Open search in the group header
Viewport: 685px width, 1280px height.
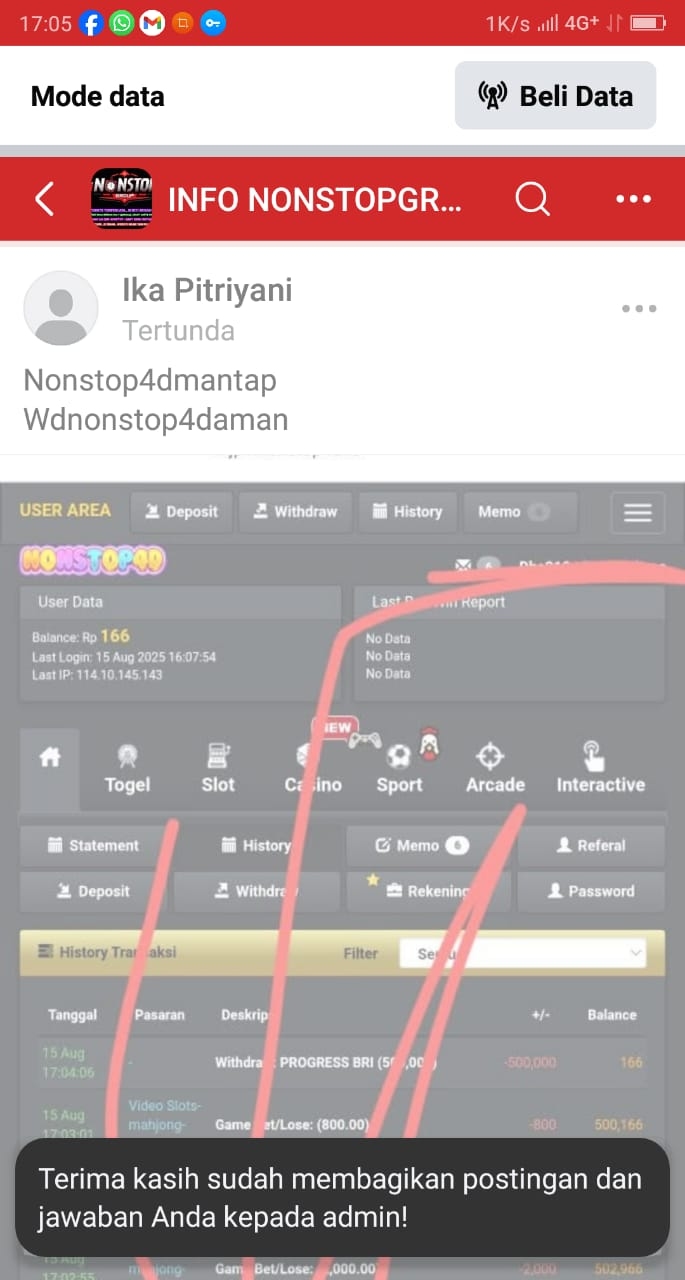point(532,199)
